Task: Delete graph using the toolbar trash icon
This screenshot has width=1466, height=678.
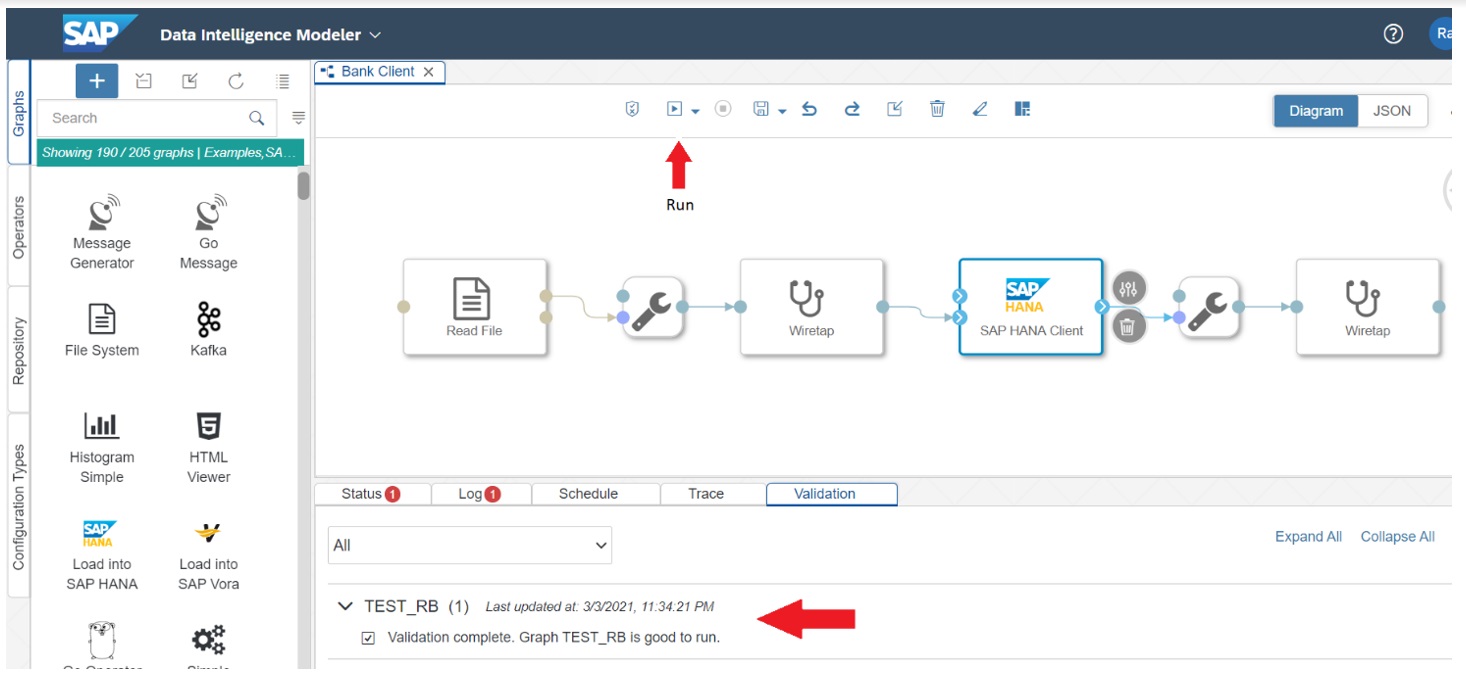Action: tap(937, 109)
